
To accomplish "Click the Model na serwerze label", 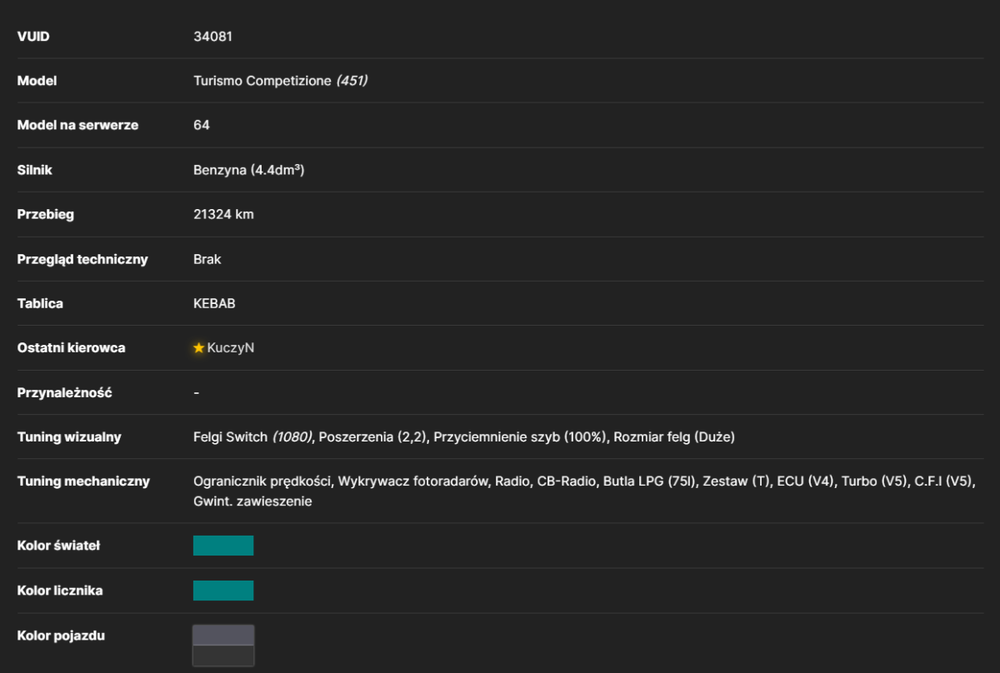I will point(78,125).
